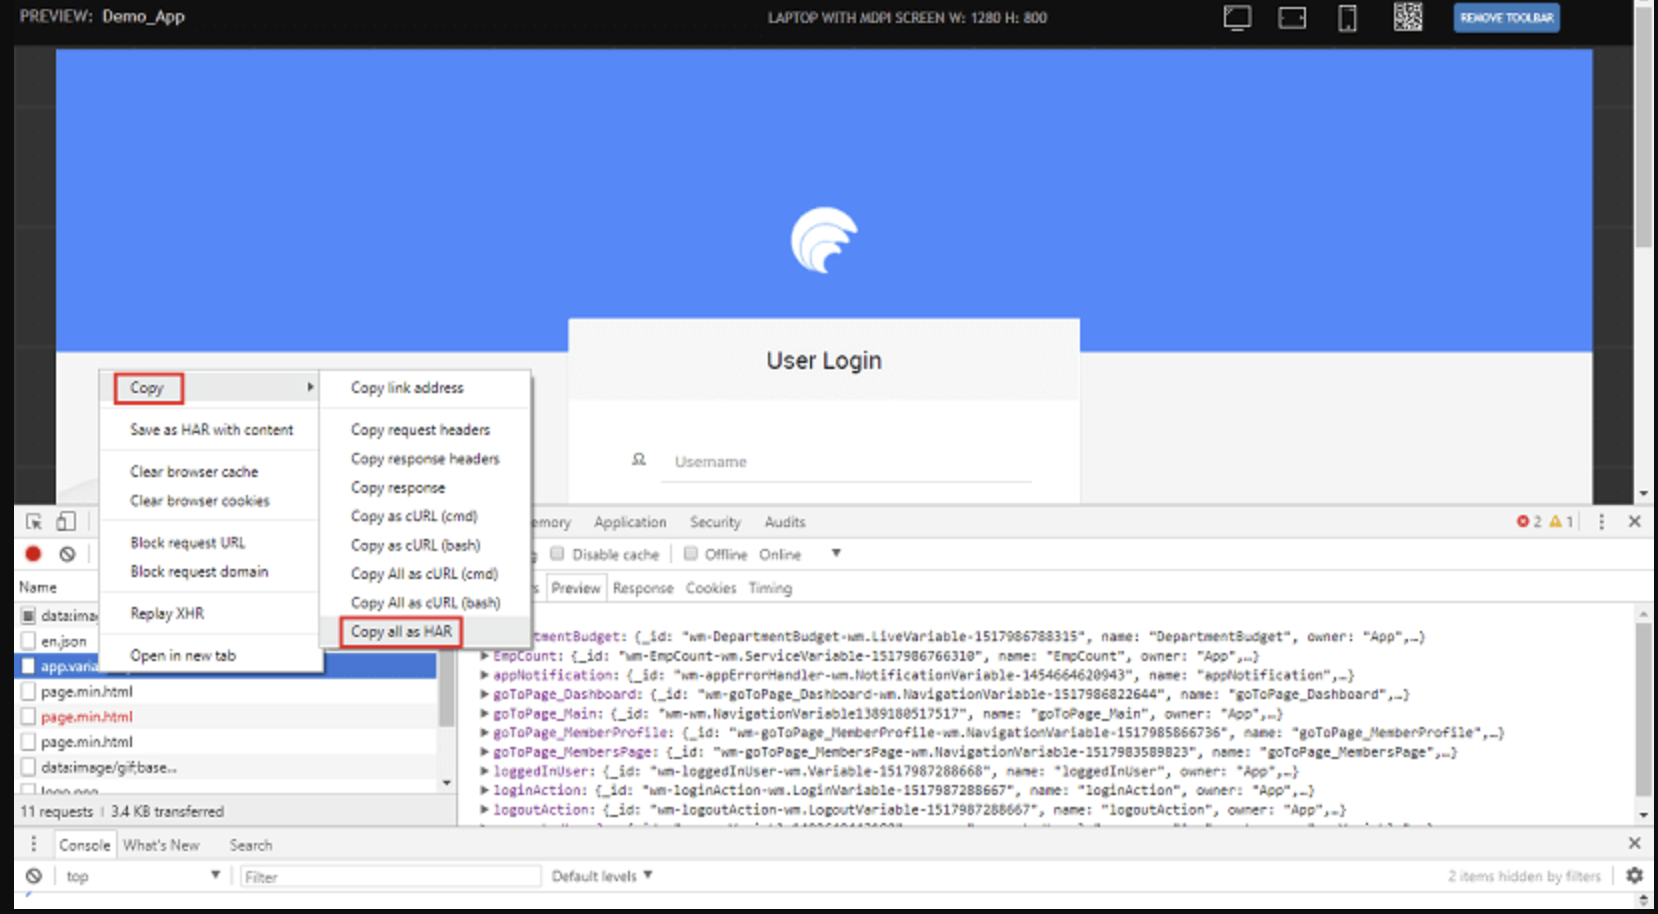Select Save as HAR with content
The width and height of the screenshot is (1658, 914).
[211, 430]
